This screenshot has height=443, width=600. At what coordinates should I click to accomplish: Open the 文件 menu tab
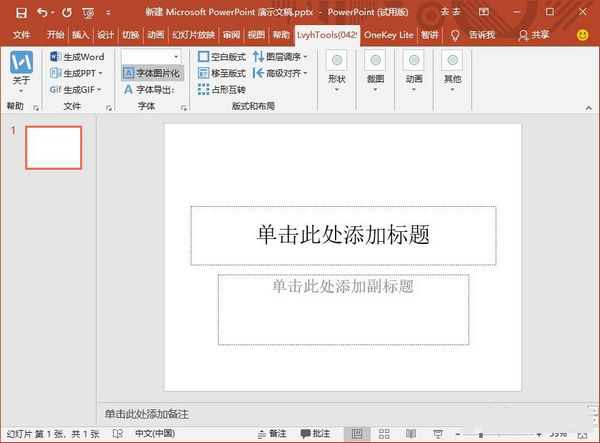point(21,34)
